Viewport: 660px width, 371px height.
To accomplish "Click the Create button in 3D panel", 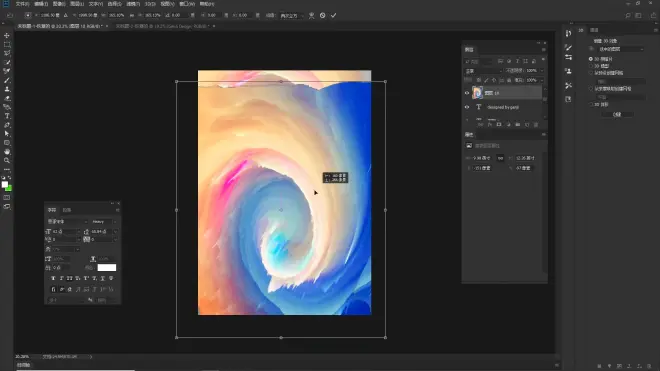I will [x=617, y=114].
